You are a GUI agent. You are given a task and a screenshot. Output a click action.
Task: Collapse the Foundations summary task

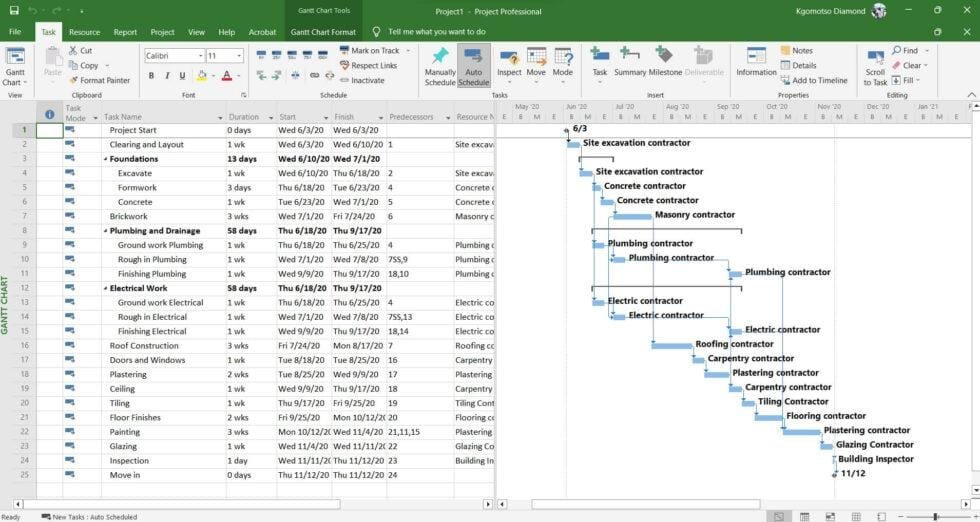pyautogui.click(x=106, y=159)
